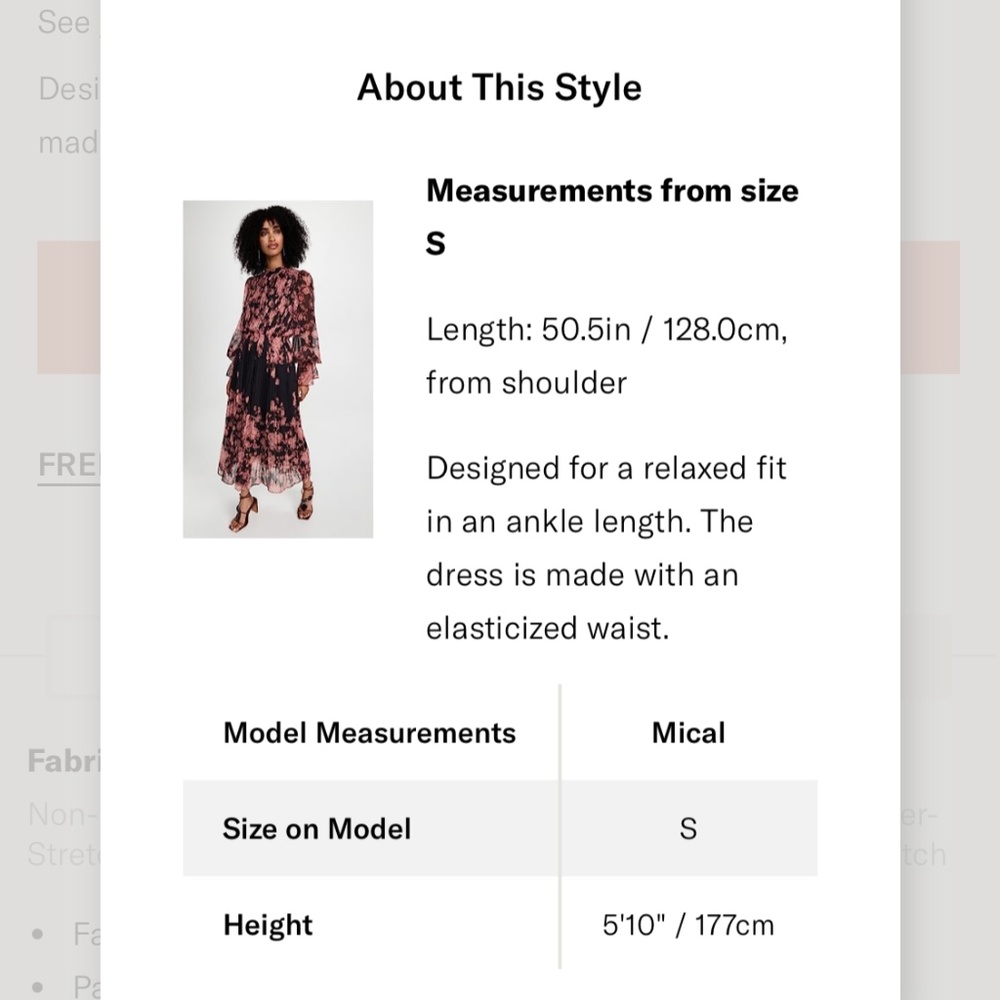Click the Model Measurements table header
This screenshot has height=1000, width=1000.
tap(369, 733)
